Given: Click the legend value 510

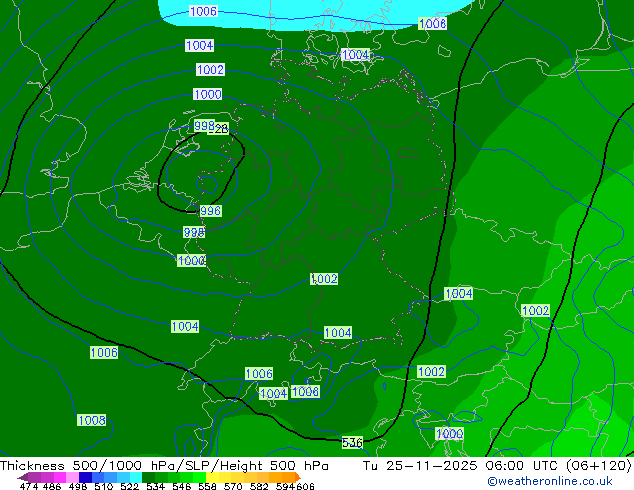Looking at the screenshot, I should [104, 486].
